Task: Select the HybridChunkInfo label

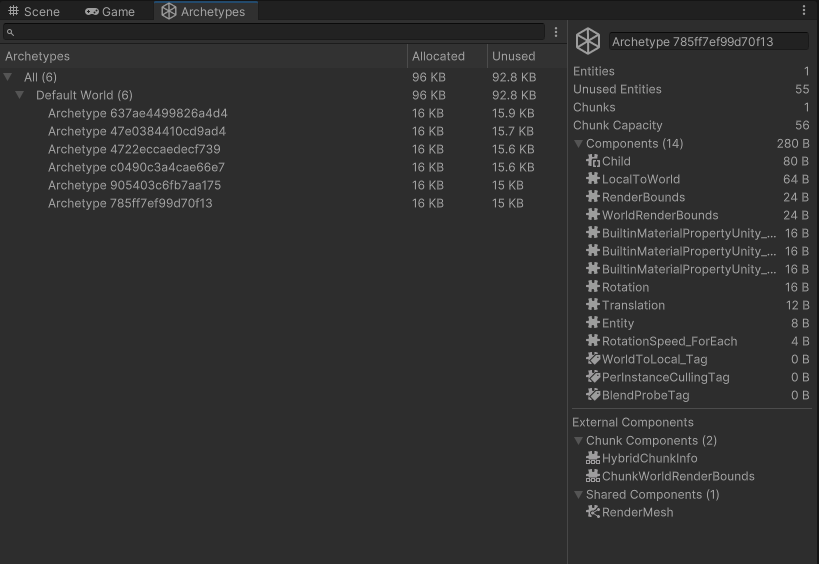Action: point(650,459)
